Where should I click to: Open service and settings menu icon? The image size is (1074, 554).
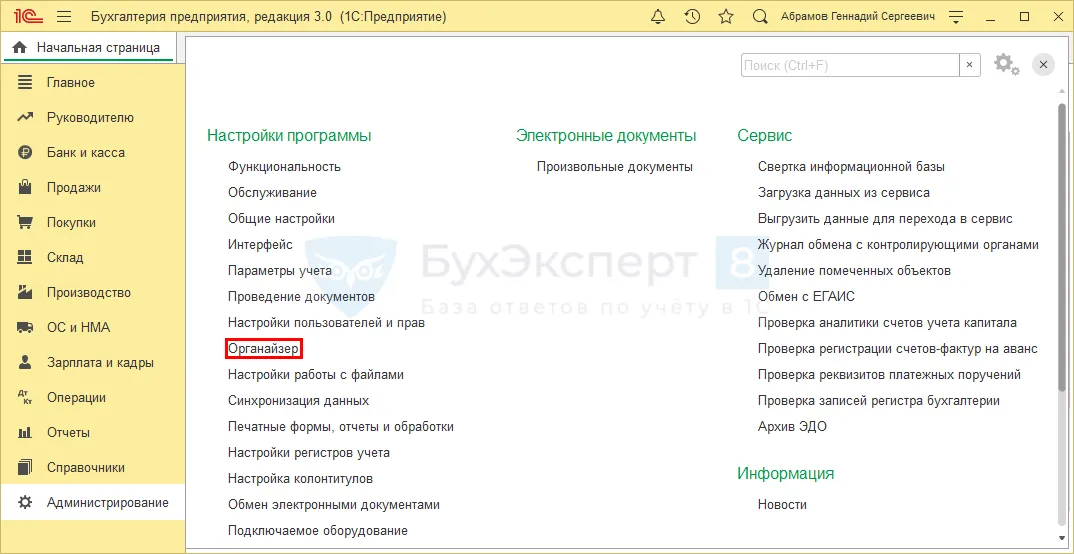956,16
